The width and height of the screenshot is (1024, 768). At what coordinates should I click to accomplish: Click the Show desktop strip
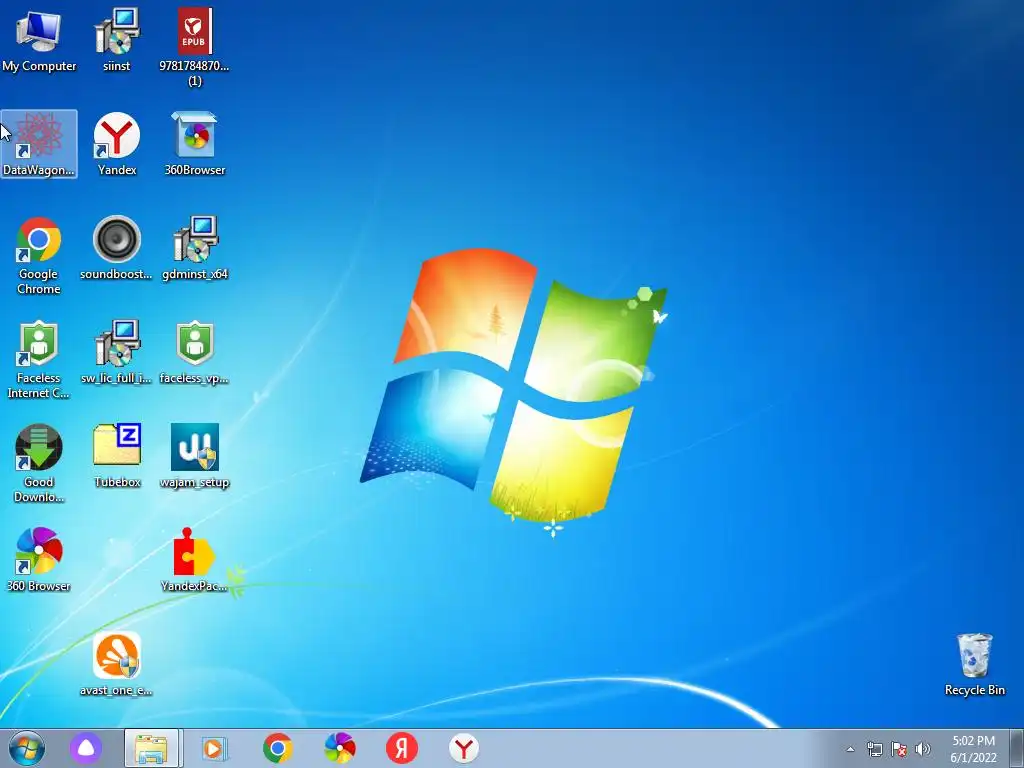1017,748
